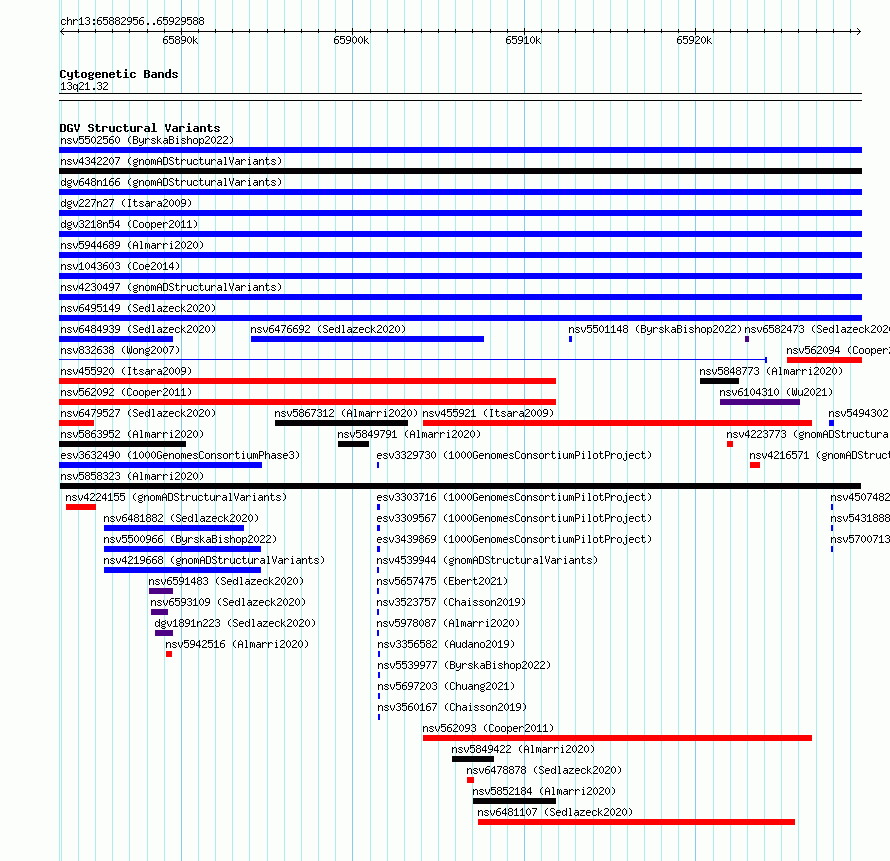The image size is (890, 861).
Task: Open the dgv3218n54 (Cooper2011) entry
Action: pyautogui.click(x=129, y=224)
